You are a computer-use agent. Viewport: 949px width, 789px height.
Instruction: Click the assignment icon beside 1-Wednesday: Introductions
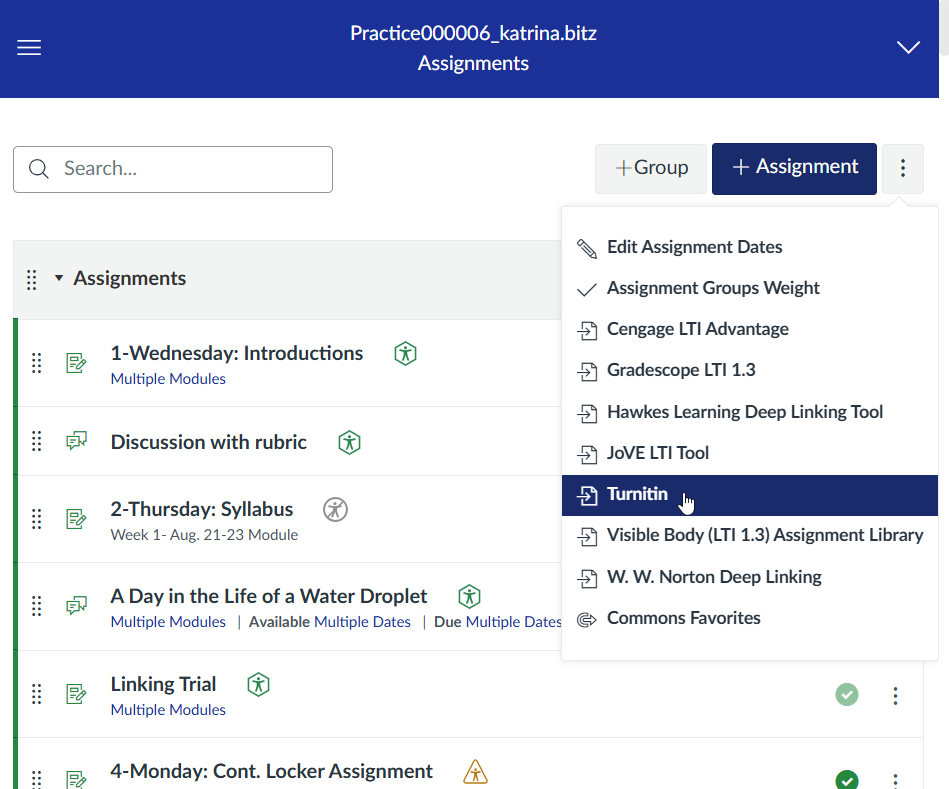coord(77,363)
